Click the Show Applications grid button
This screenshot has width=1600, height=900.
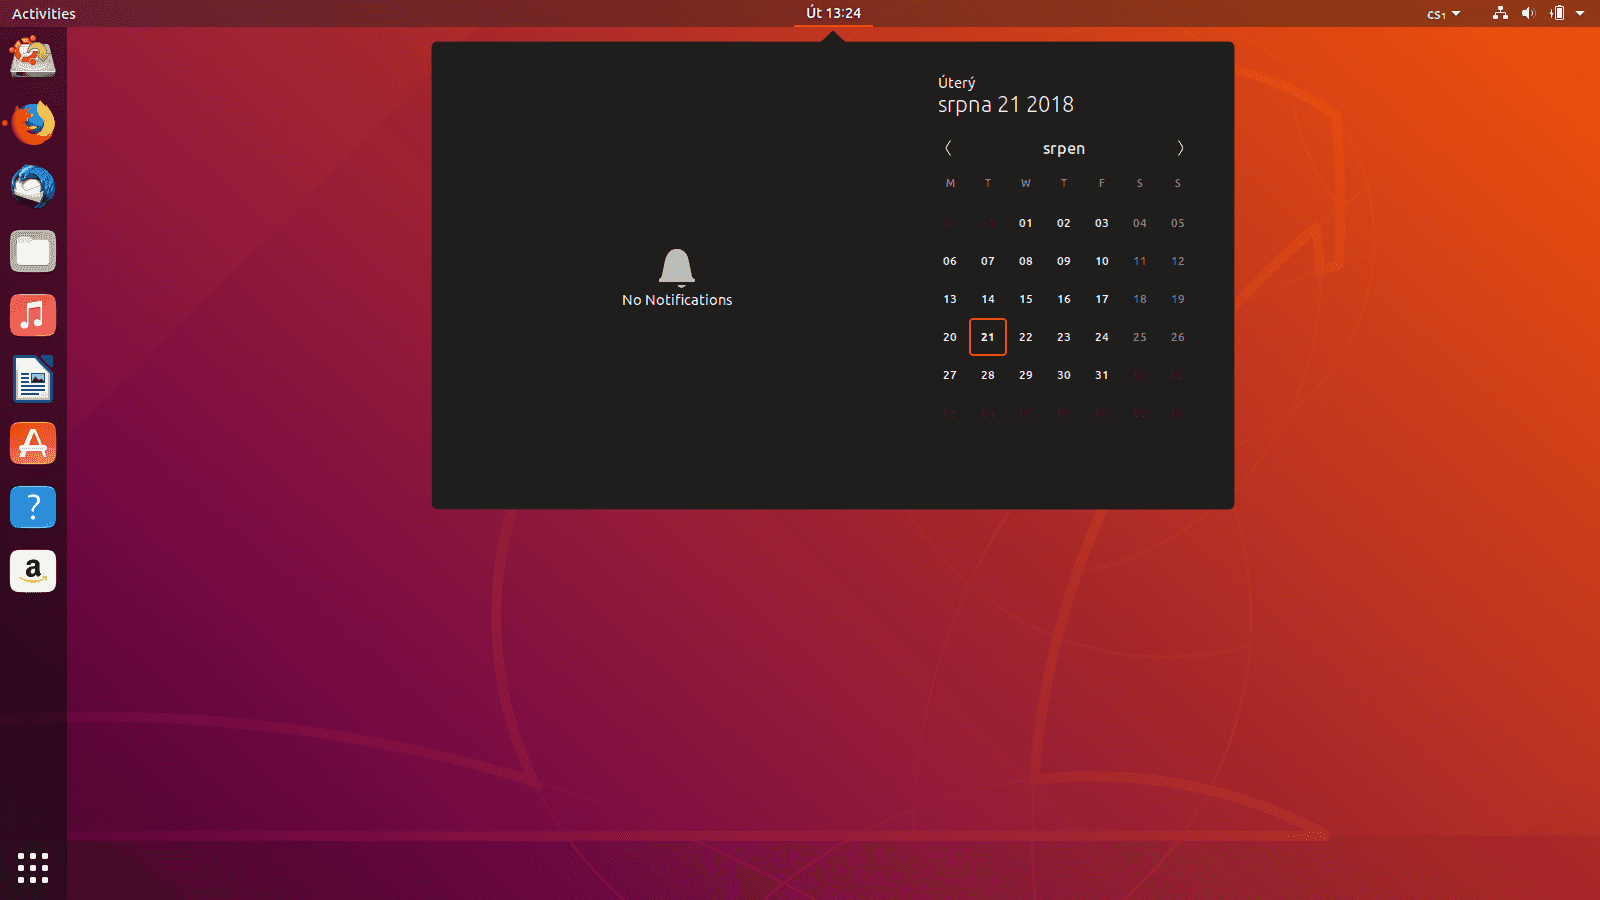point(33,868)
